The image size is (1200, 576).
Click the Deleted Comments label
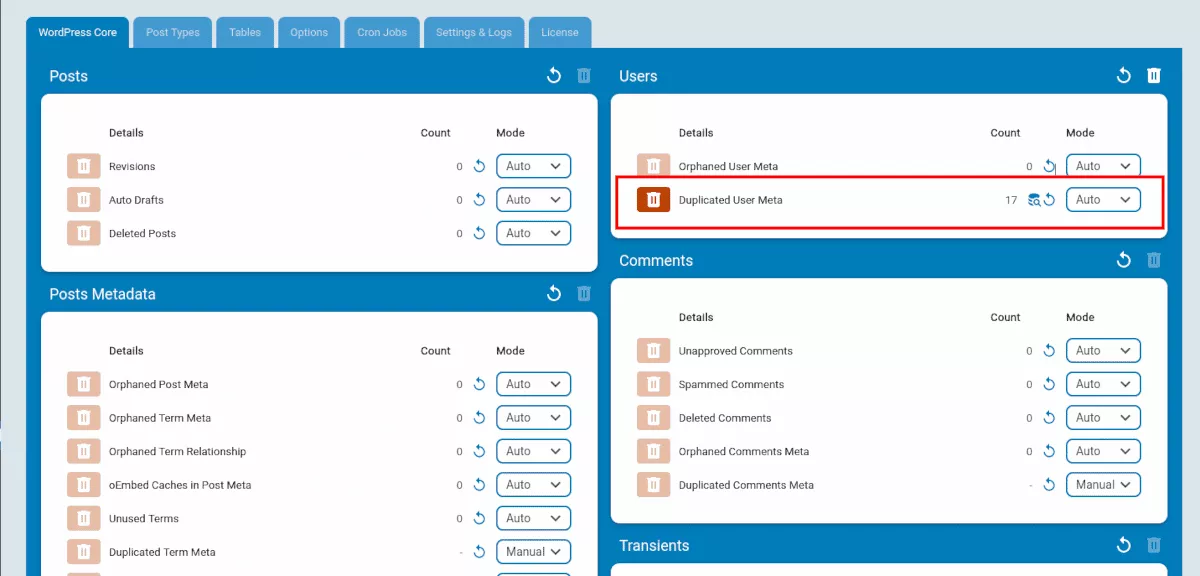[x=725, y=418]
